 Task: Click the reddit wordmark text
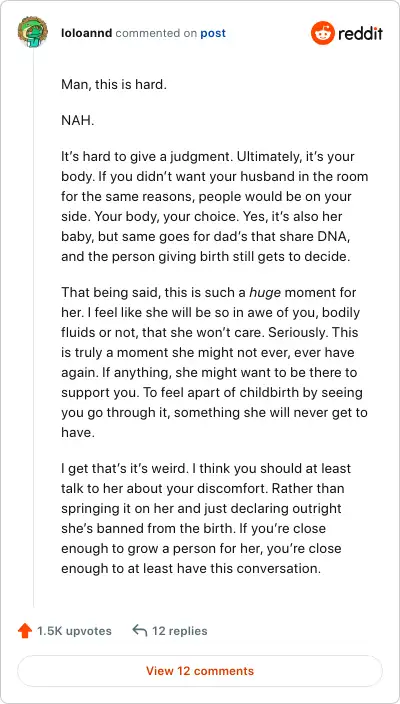pos(361,33)
